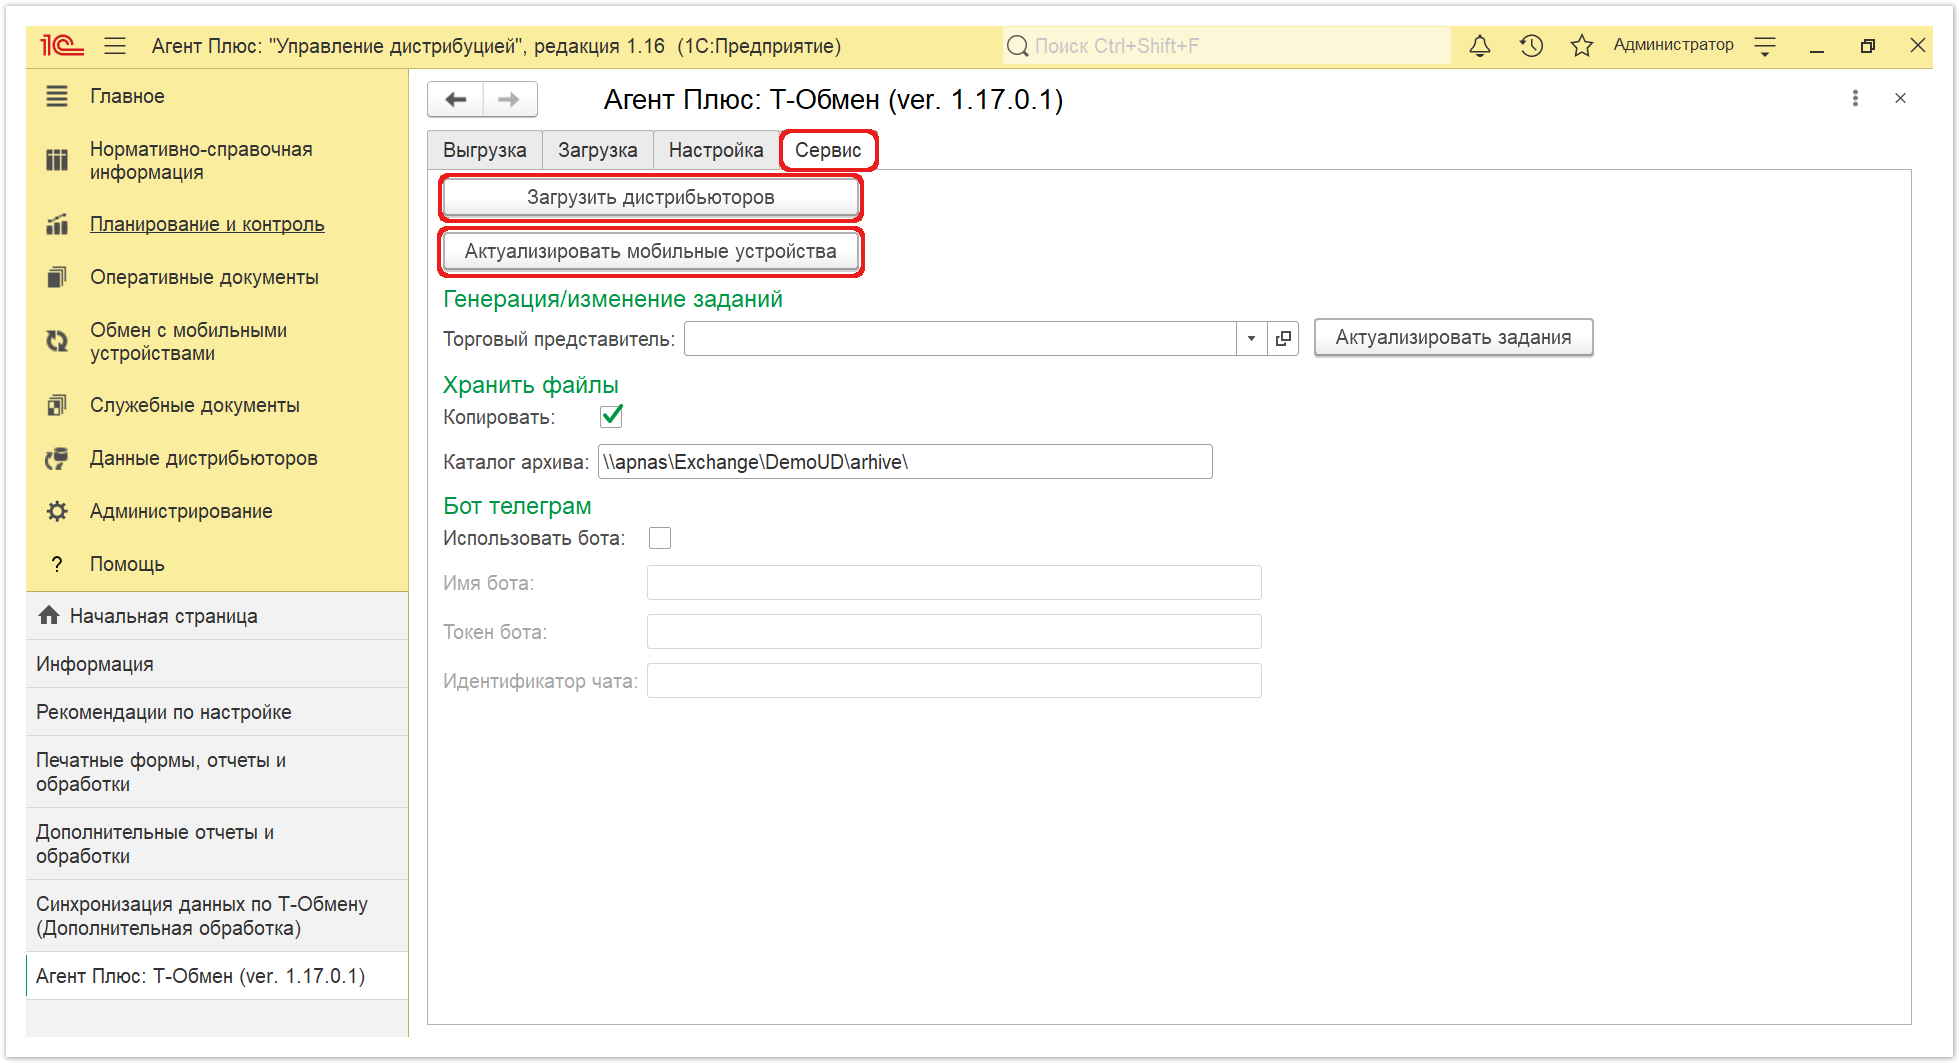Click Актуализировать задания button
Viewport: 1959px width, 1063px height.
click(1453, 337)
